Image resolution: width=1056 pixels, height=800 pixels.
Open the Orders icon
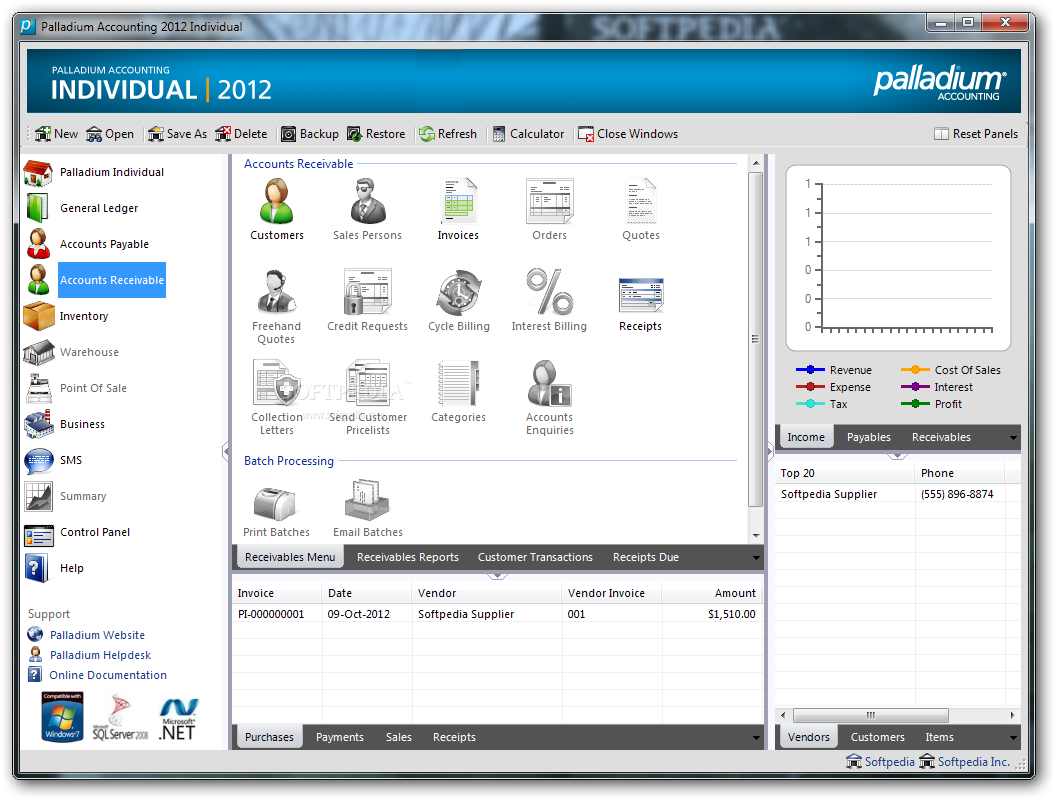[550, 209]
